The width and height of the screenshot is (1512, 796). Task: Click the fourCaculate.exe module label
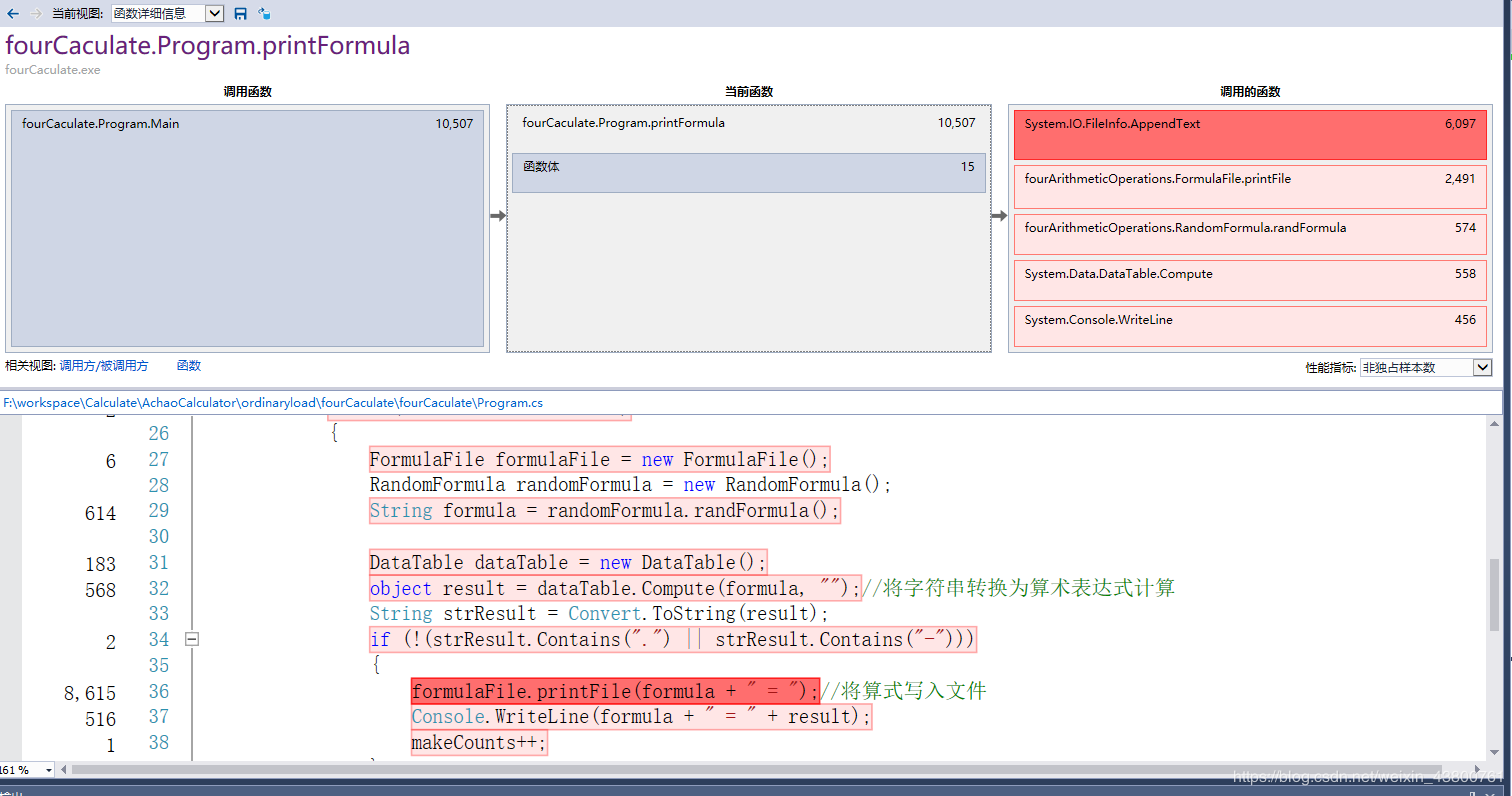(53, 70)
